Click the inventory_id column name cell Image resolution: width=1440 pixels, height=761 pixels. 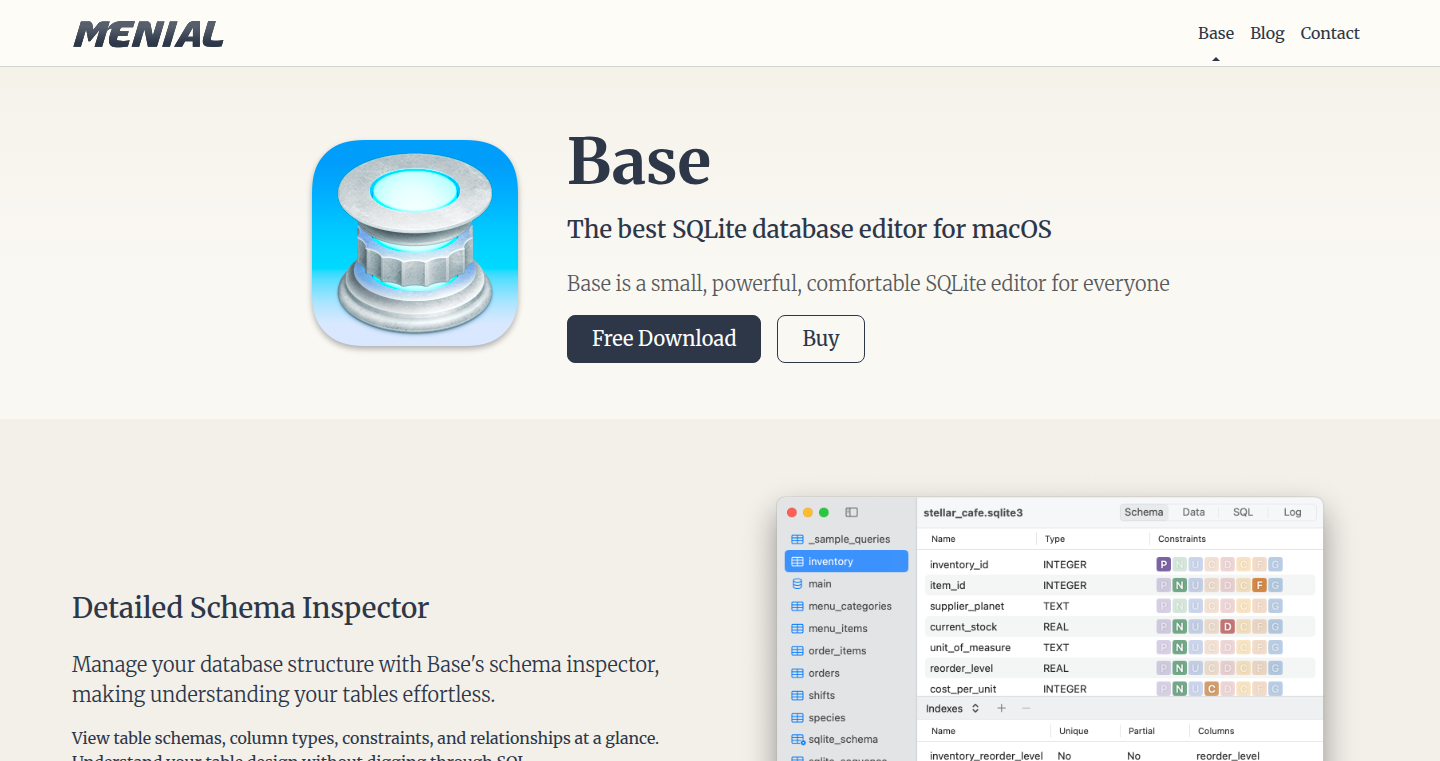(x=959, y=565)
